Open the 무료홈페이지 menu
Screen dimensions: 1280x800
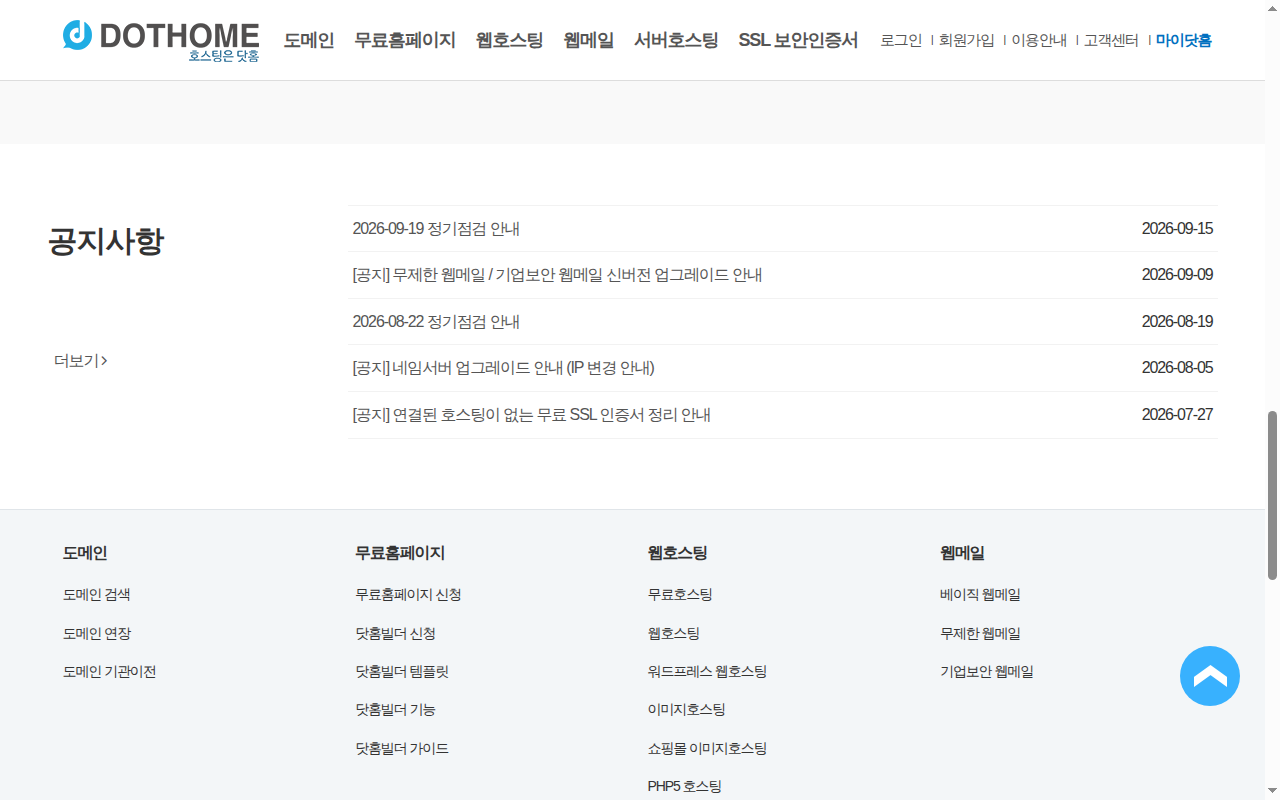pos(405,41)
